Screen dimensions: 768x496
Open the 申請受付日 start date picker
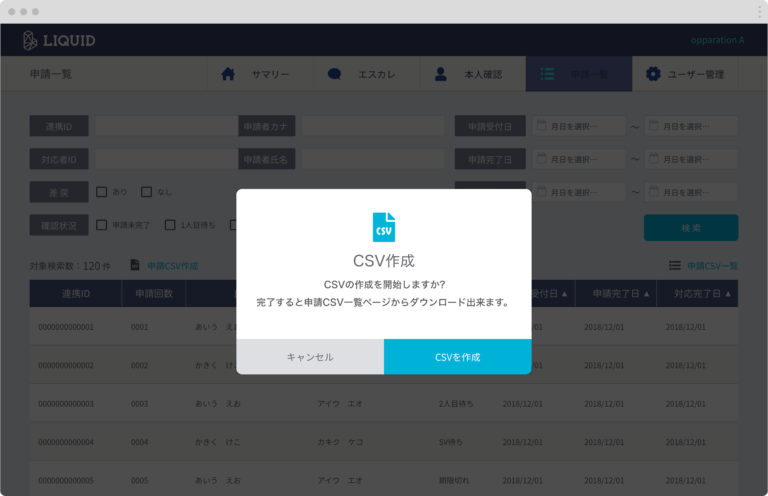tap(577, 126)
